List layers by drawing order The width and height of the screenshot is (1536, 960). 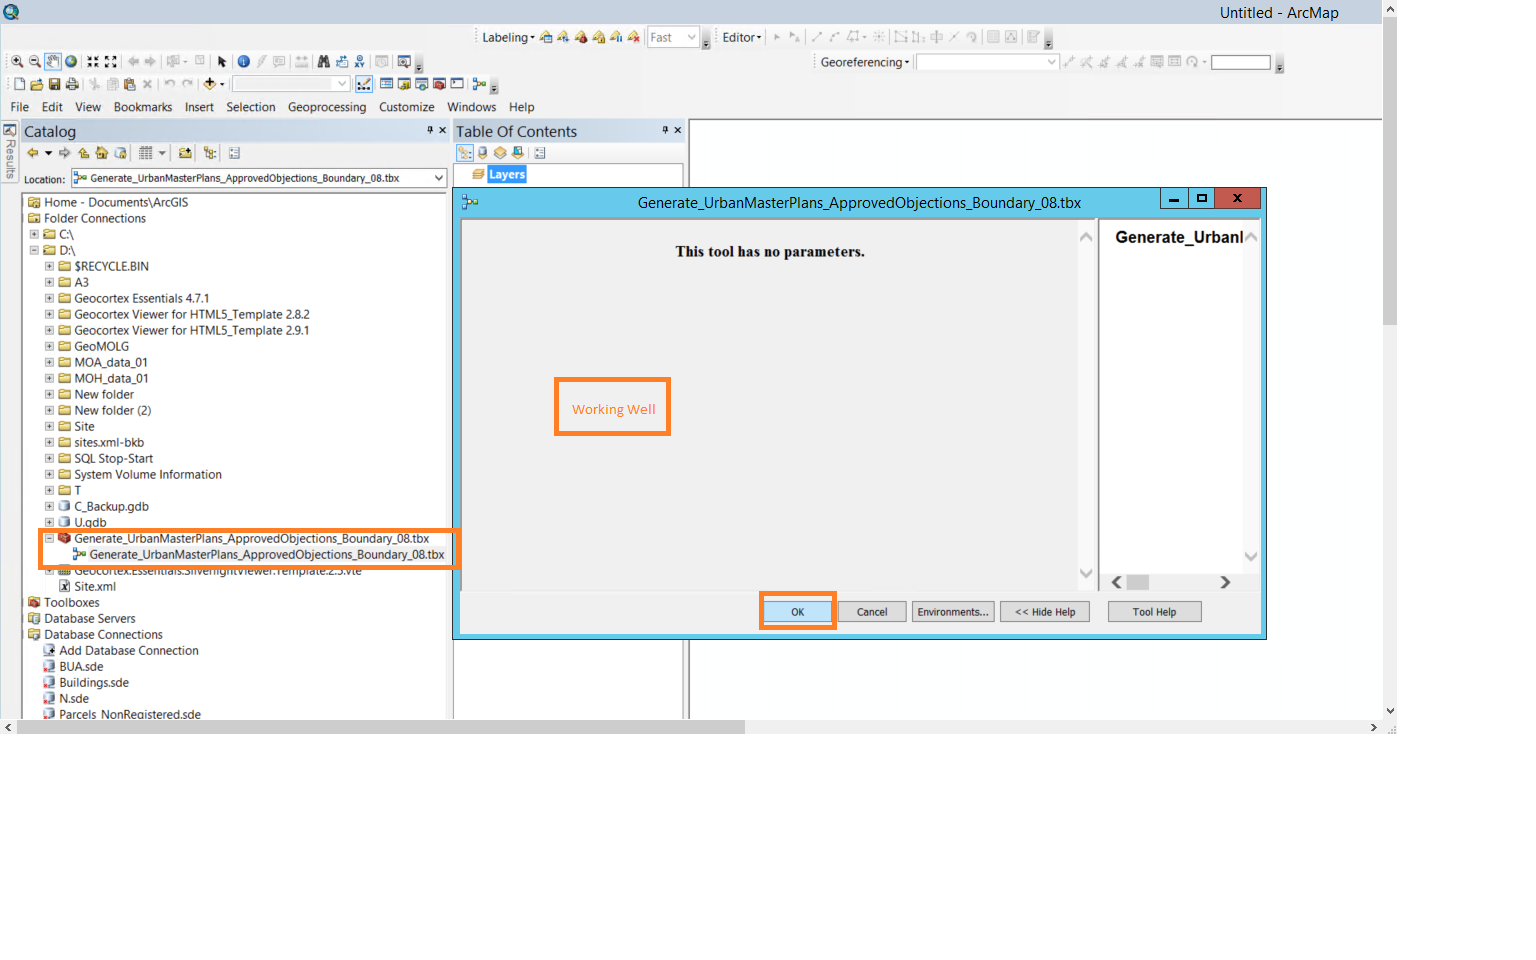(x=465, y=153)
